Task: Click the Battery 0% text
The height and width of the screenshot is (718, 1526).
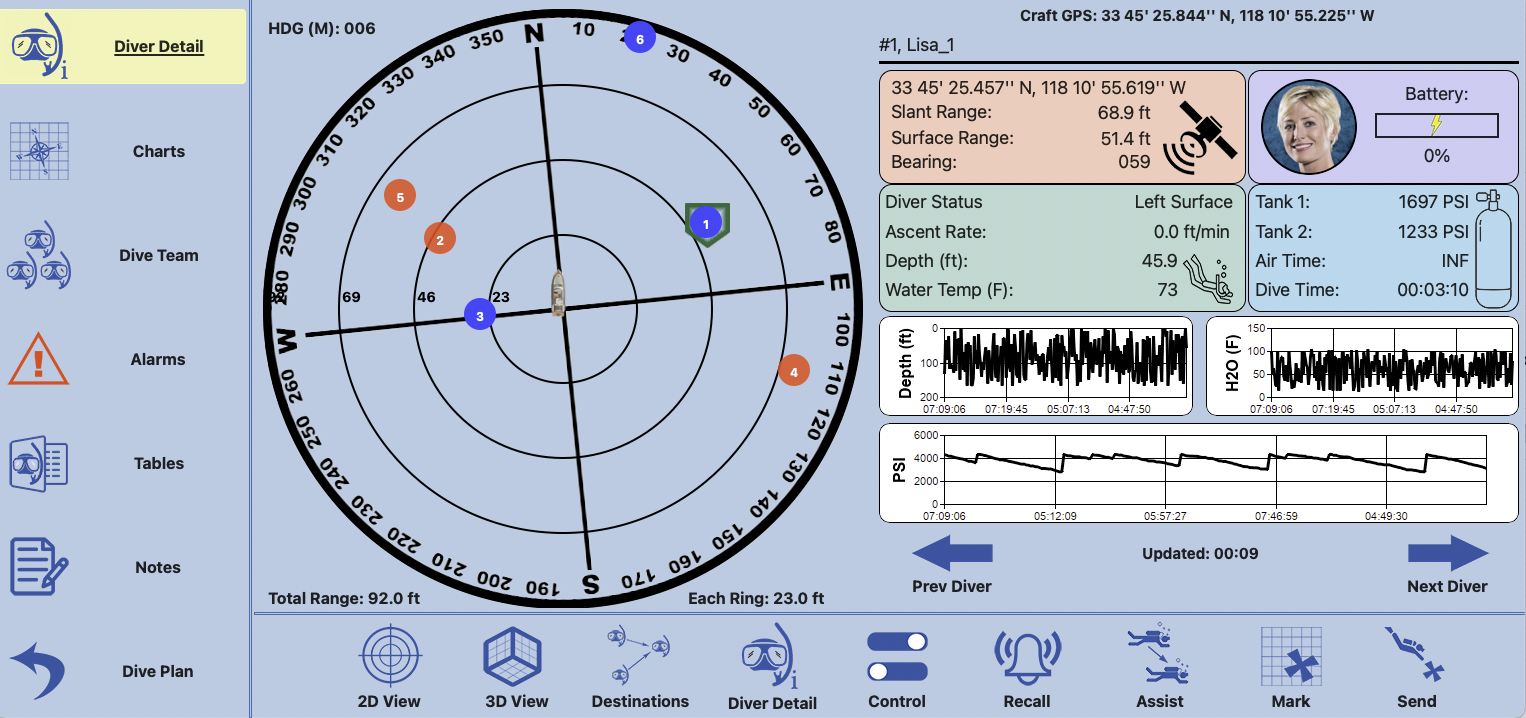Action: 1436,155
